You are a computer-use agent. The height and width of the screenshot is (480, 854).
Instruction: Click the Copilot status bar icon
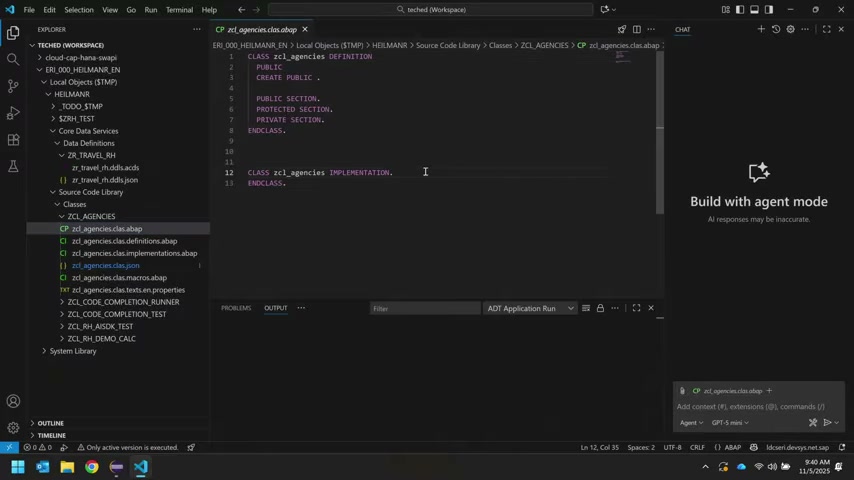click(x=754, y=447)
